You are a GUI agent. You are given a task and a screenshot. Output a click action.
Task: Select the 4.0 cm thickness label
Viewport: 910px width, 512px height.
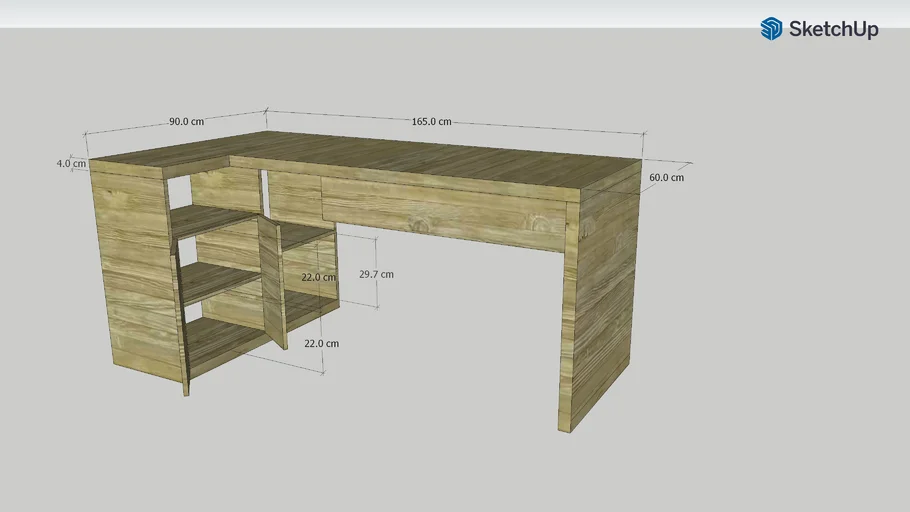71,163
